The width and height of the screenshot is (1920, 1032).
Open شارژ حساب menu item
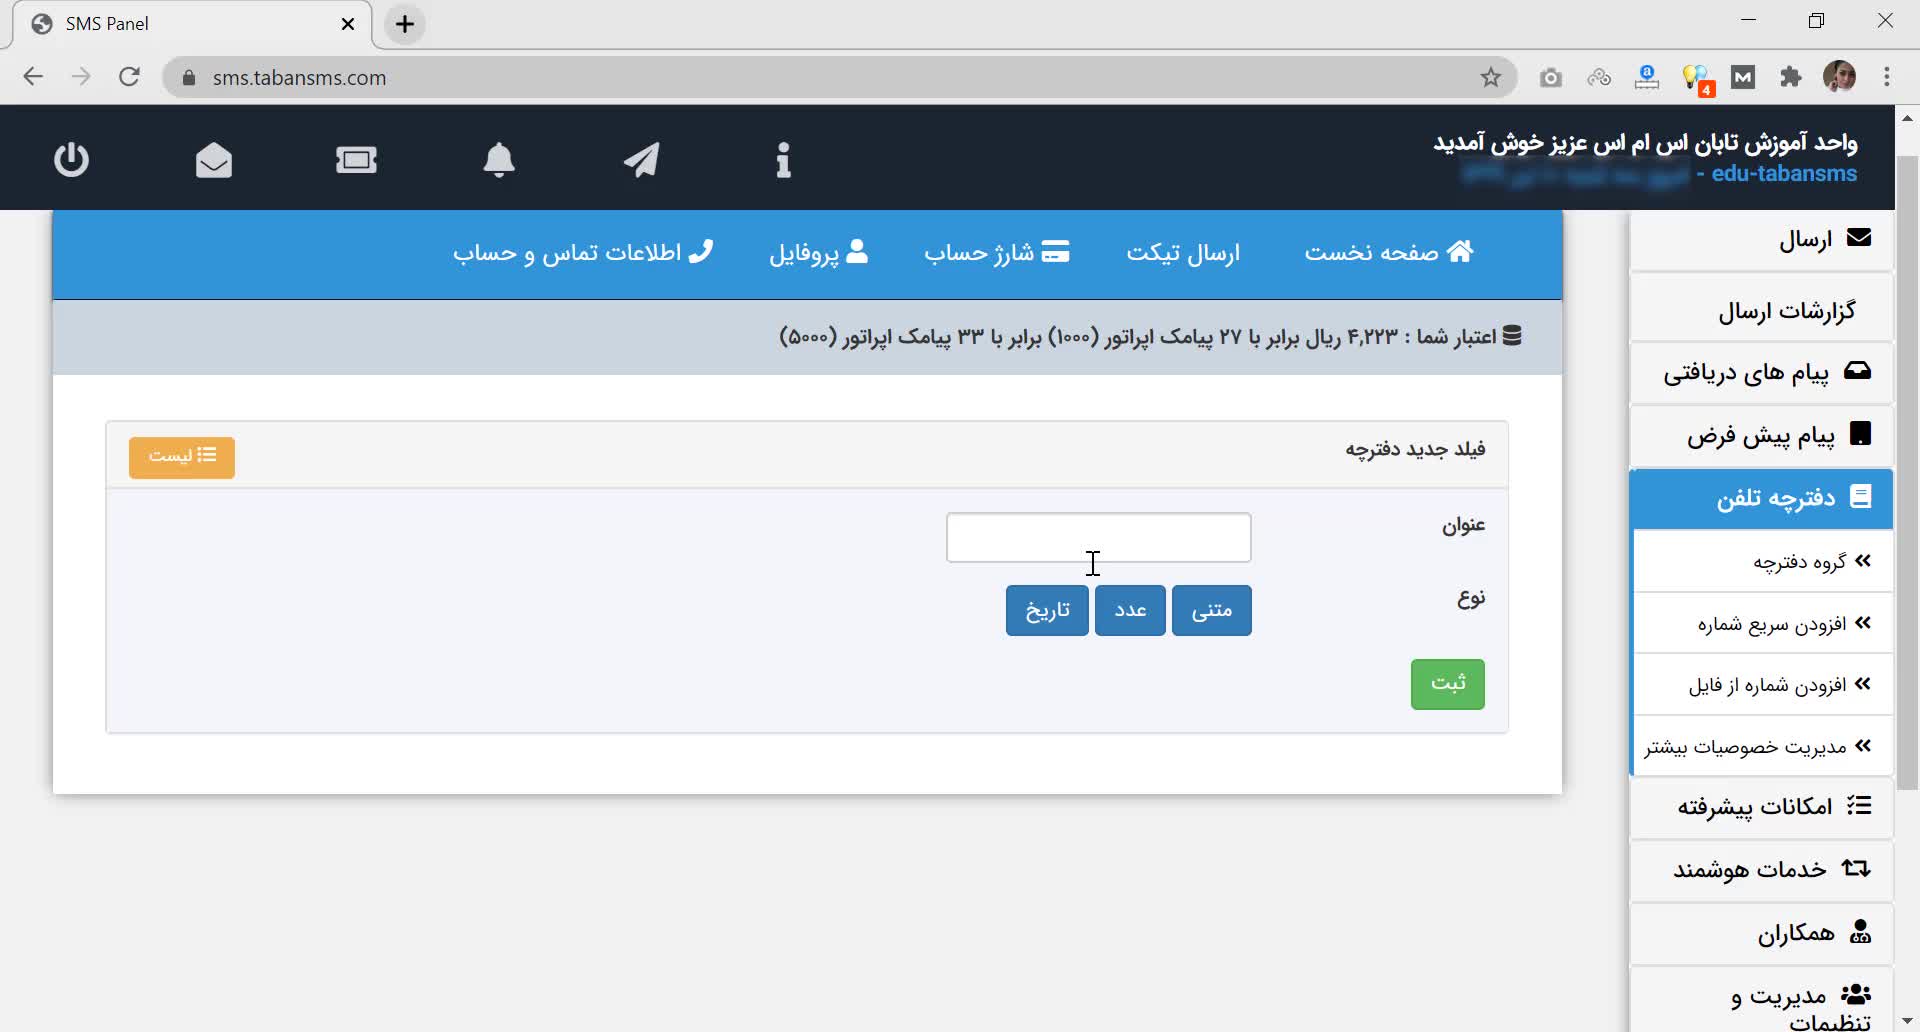pos(996,253)
